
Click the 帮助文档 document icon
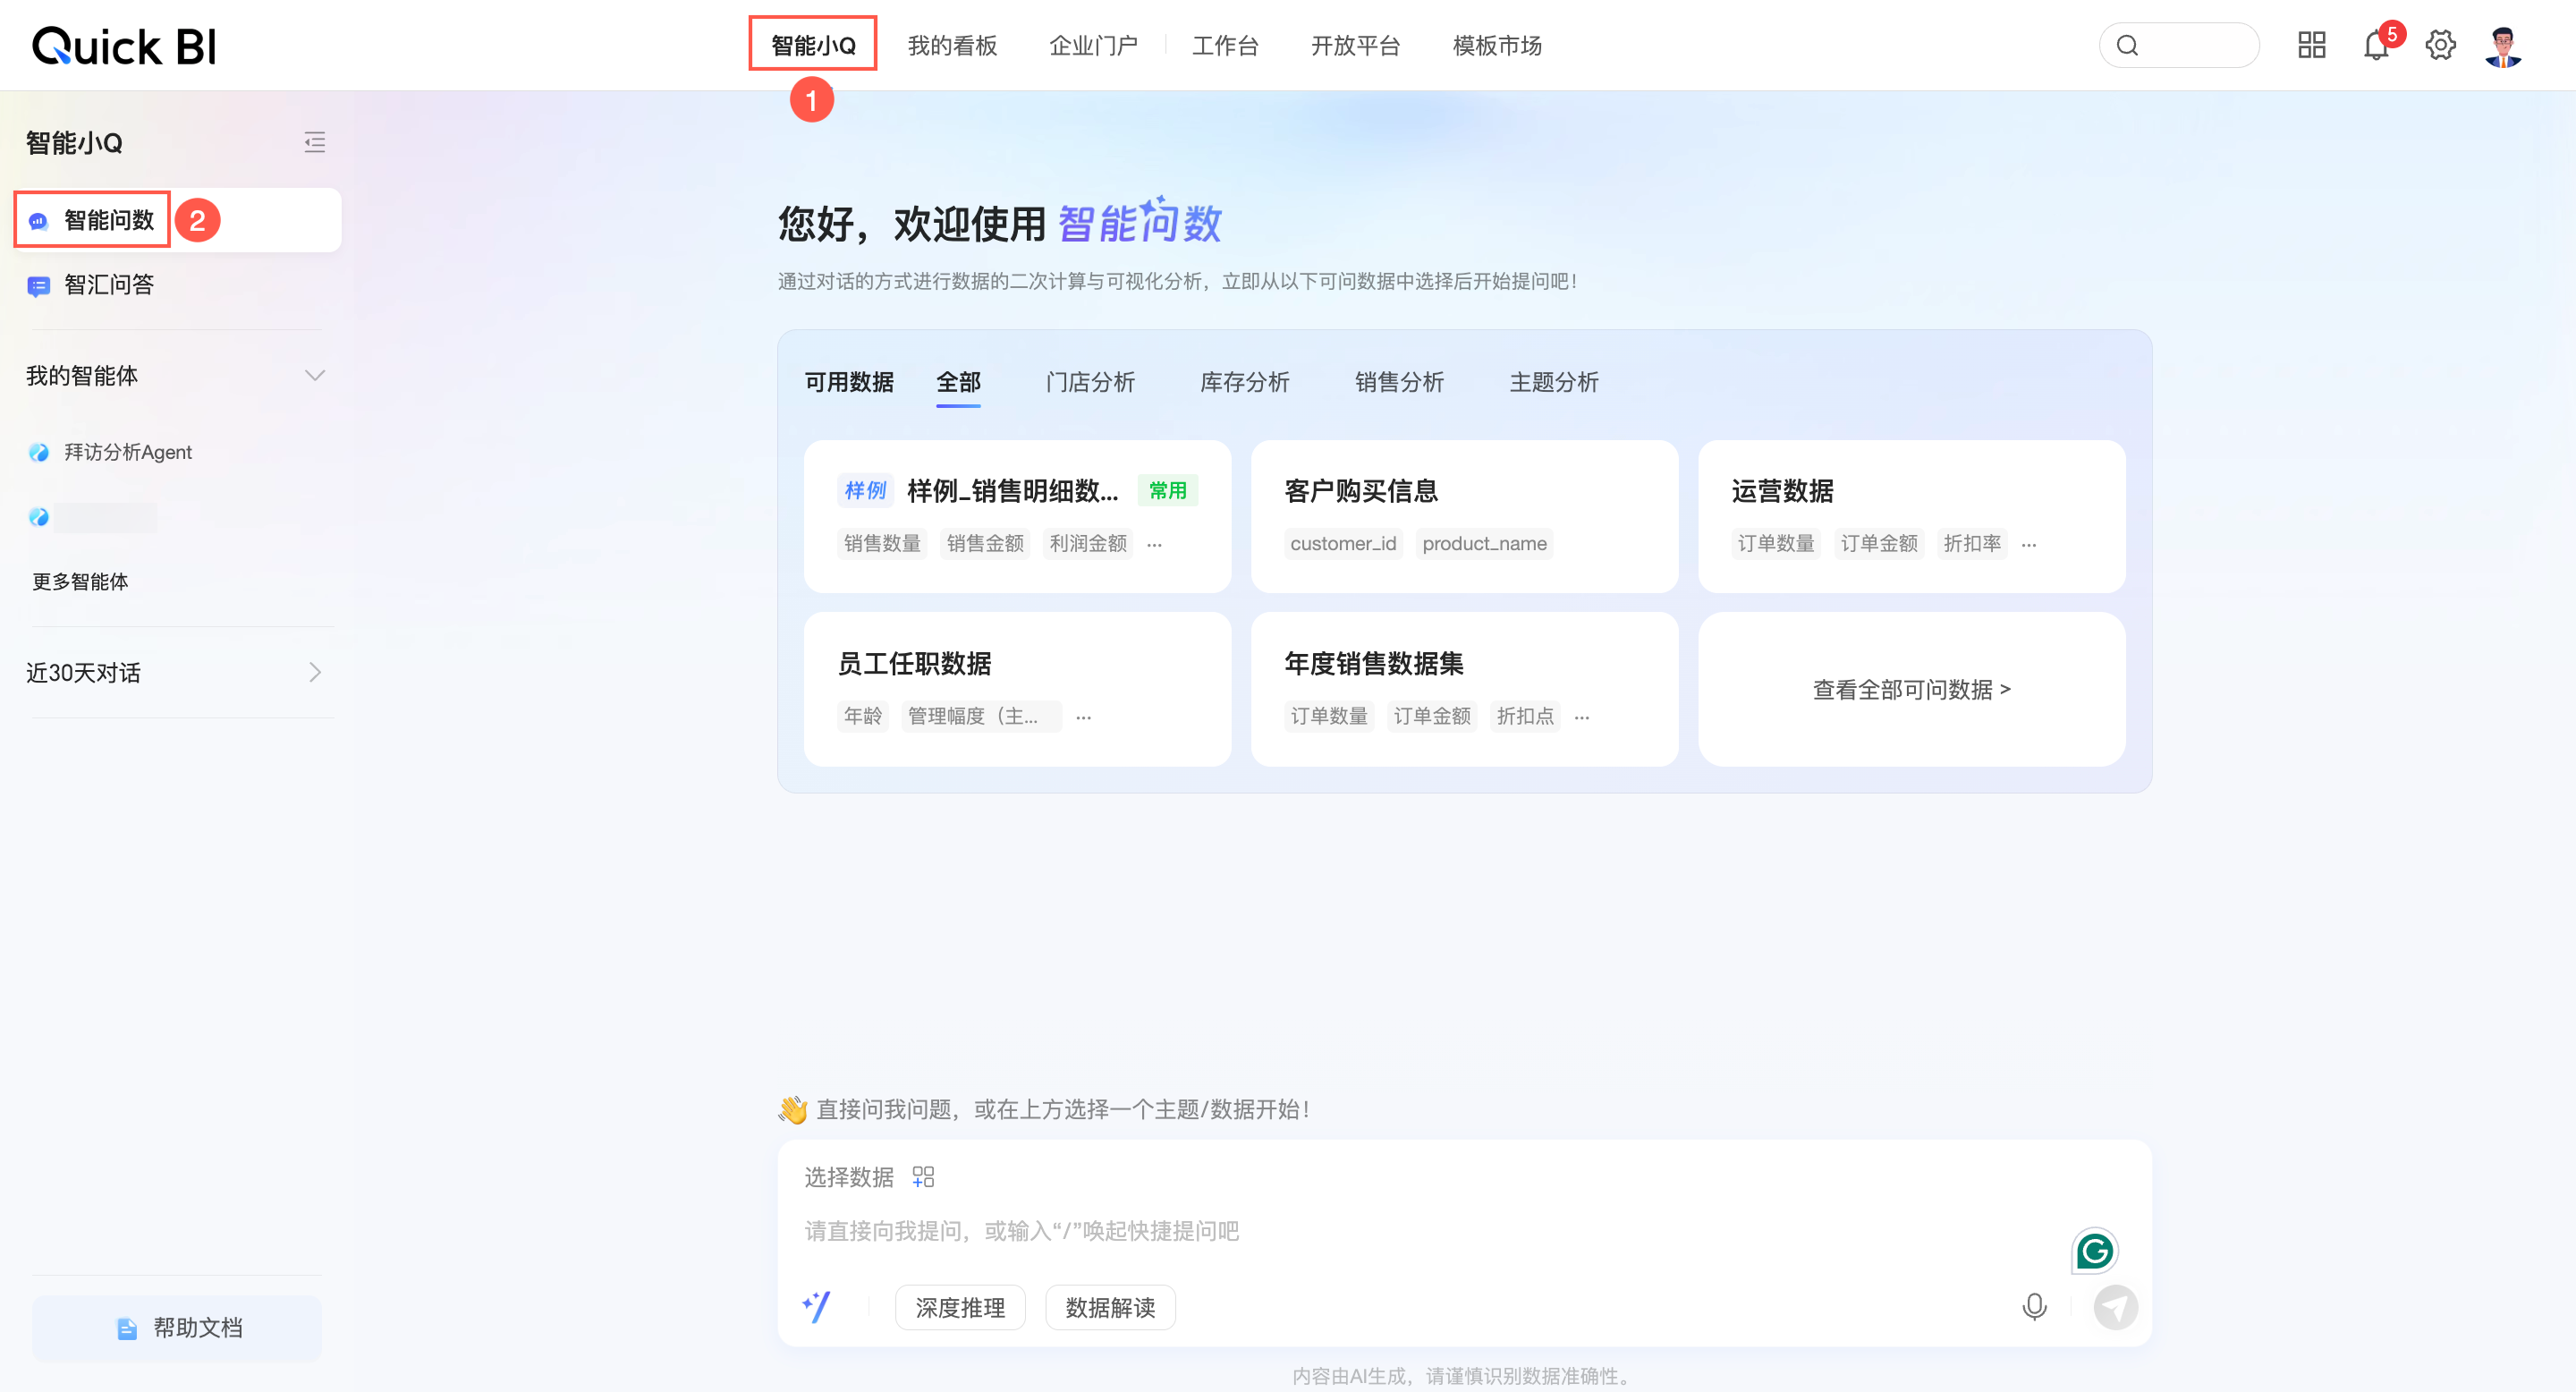pyautogui.click(x=127, y=1328)
